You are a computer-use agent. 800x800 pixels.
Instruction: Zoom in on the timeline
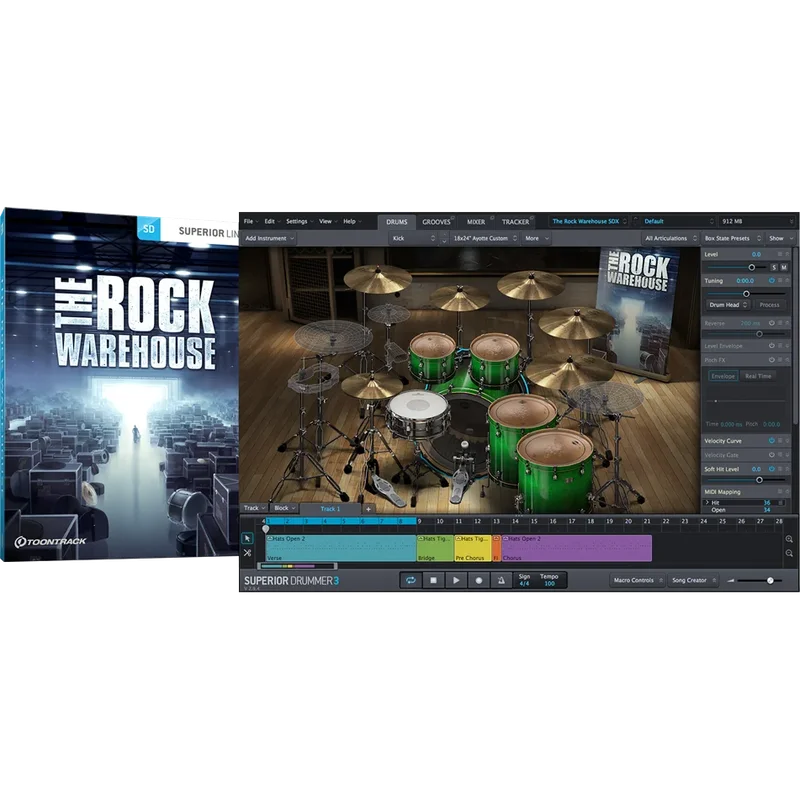789,539
